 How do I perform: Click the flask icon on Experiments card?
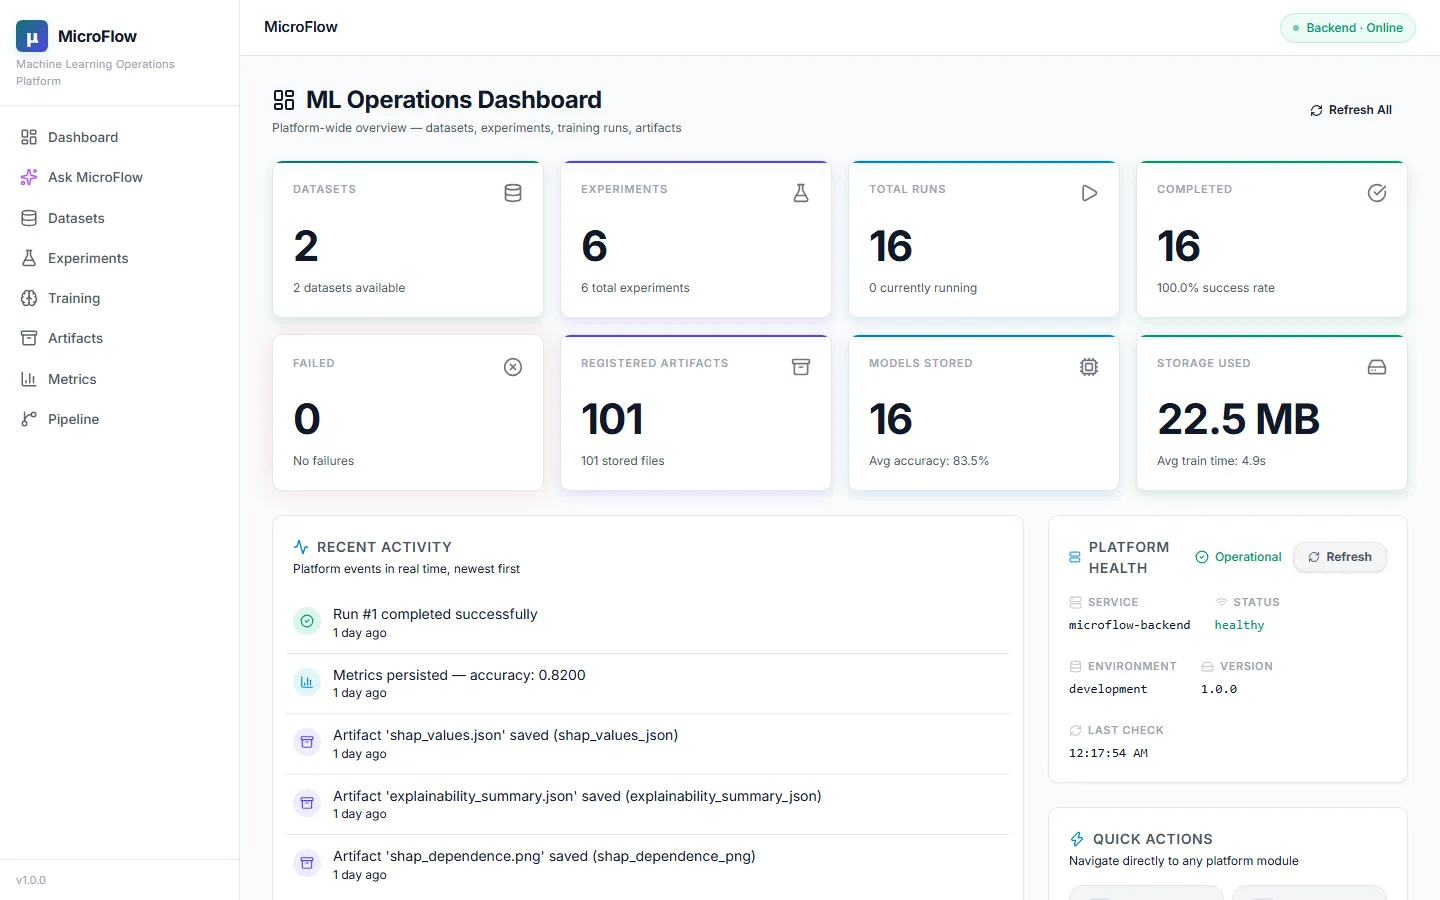[x=801, y=193]
